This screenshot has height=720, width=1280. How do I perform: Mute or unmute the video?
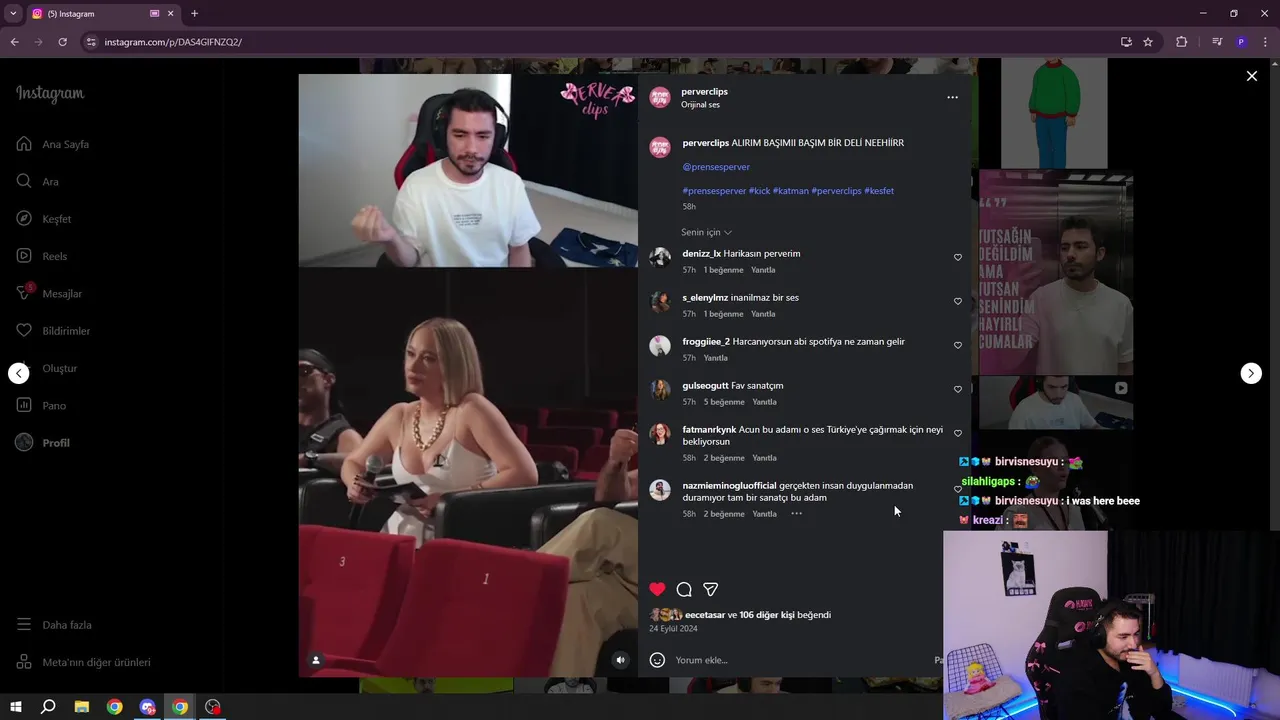pos(620,660)
